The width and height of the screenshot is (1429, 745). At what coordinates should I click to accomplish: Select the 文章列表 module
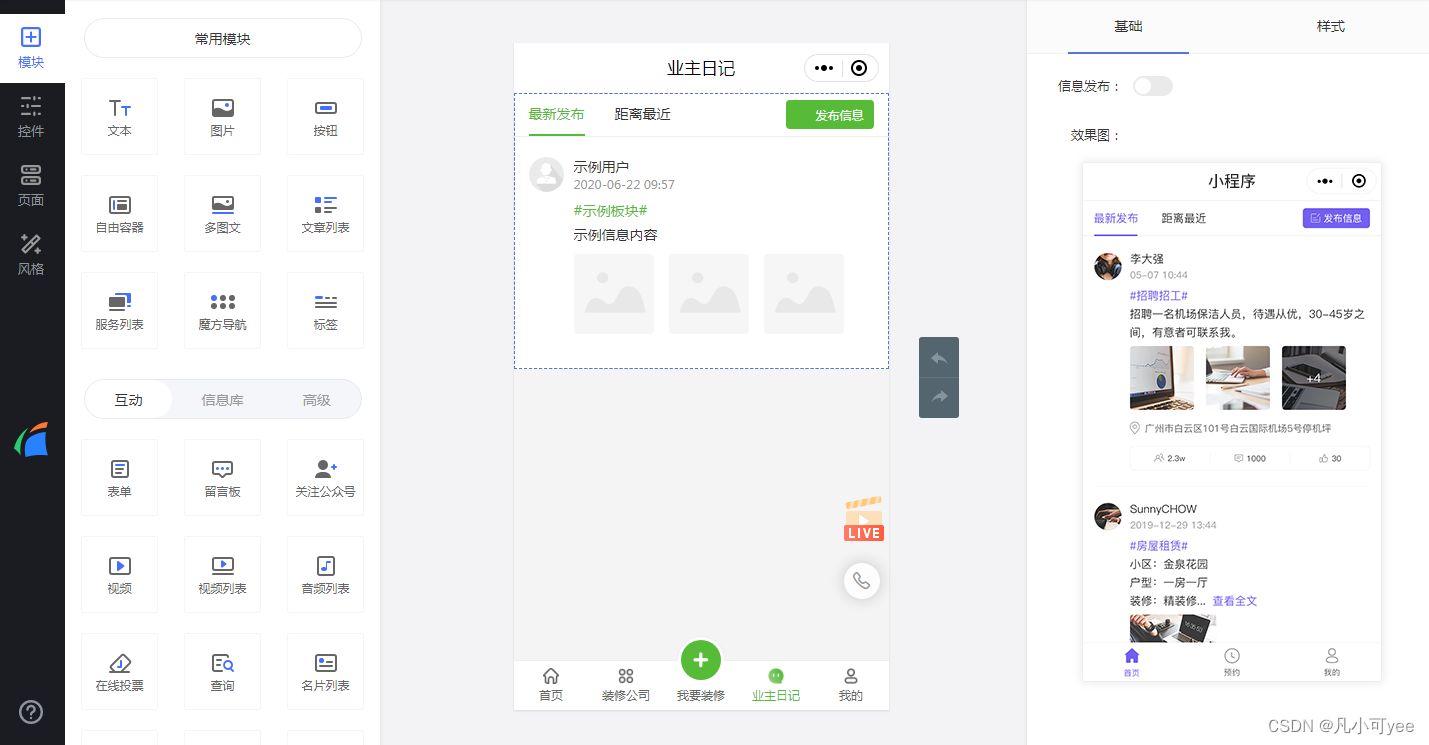[325, 214]
